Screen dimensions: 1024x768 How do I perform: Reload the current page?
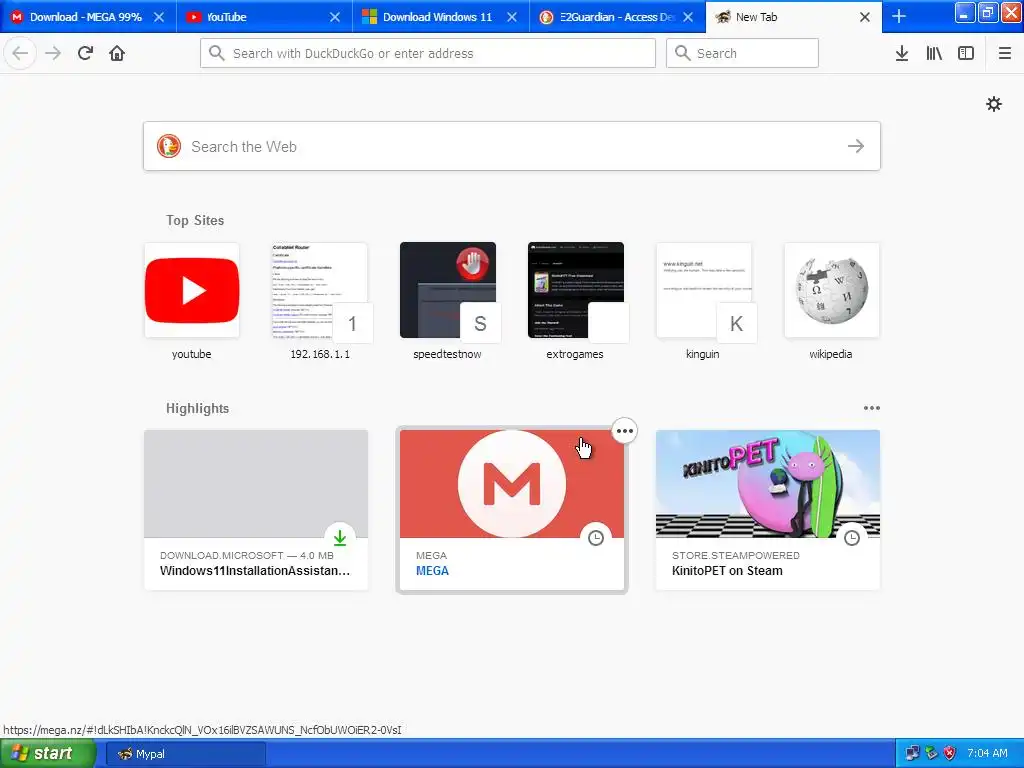pyautogui.click(x=85, y=53)
